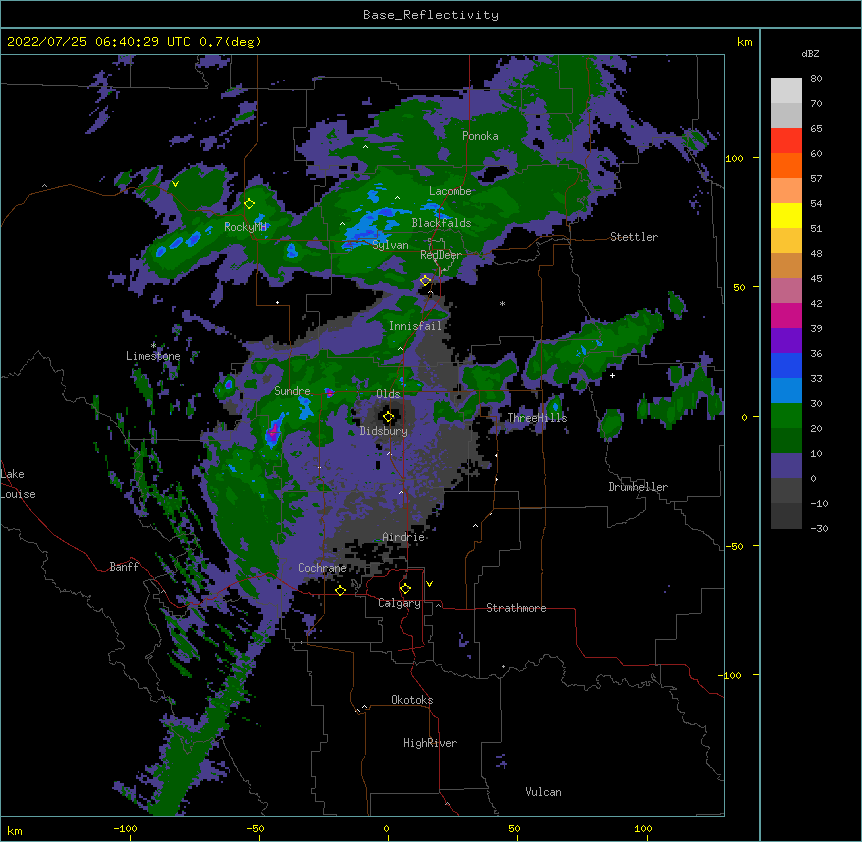The width and height of the screenshot is (862, 842).
Task: Click the yellow diamond marker below Cochrane
Action: pos(340,590)
